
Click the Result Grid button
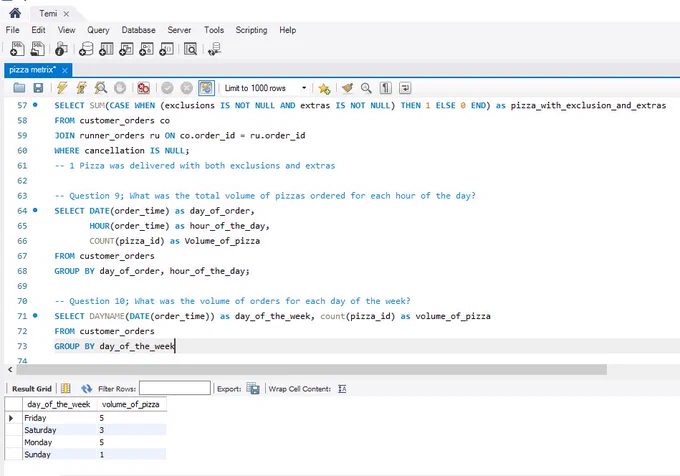(32, 389)
